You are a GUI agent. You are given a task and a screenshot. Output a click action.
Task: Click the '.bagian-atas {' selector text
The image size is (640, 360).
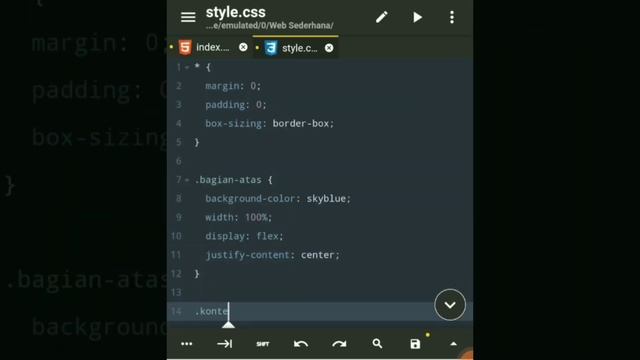point(233,180)
